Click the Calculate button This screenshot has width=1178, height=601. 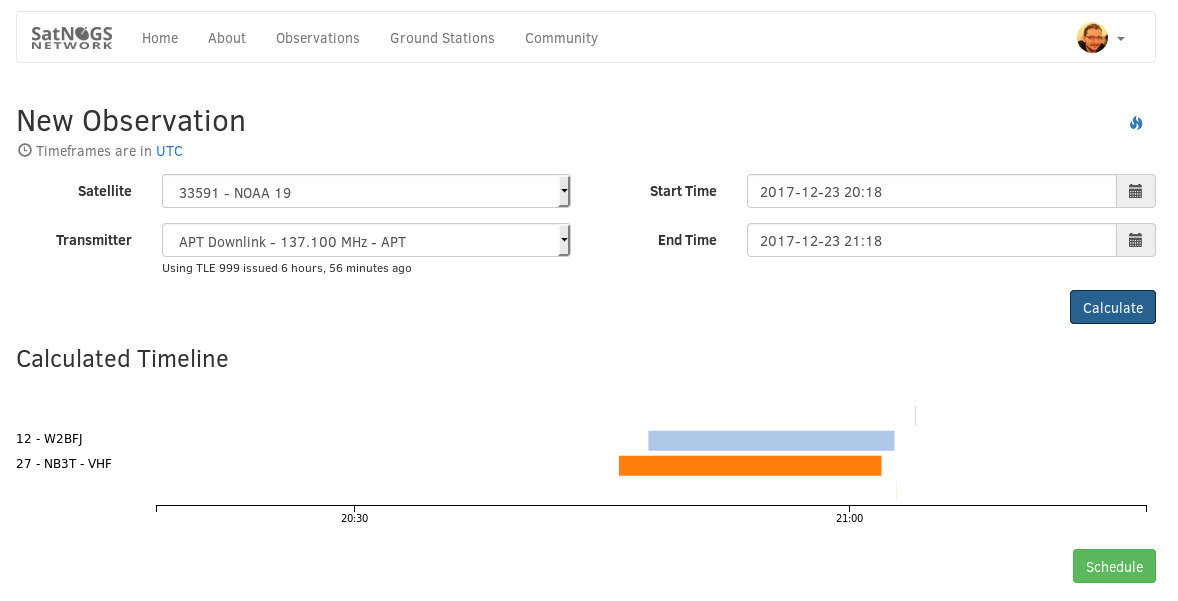point(1113,307)
